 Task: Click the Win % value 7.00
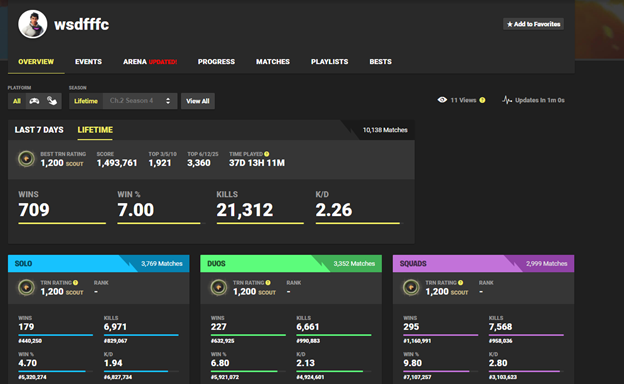[136, 210]
